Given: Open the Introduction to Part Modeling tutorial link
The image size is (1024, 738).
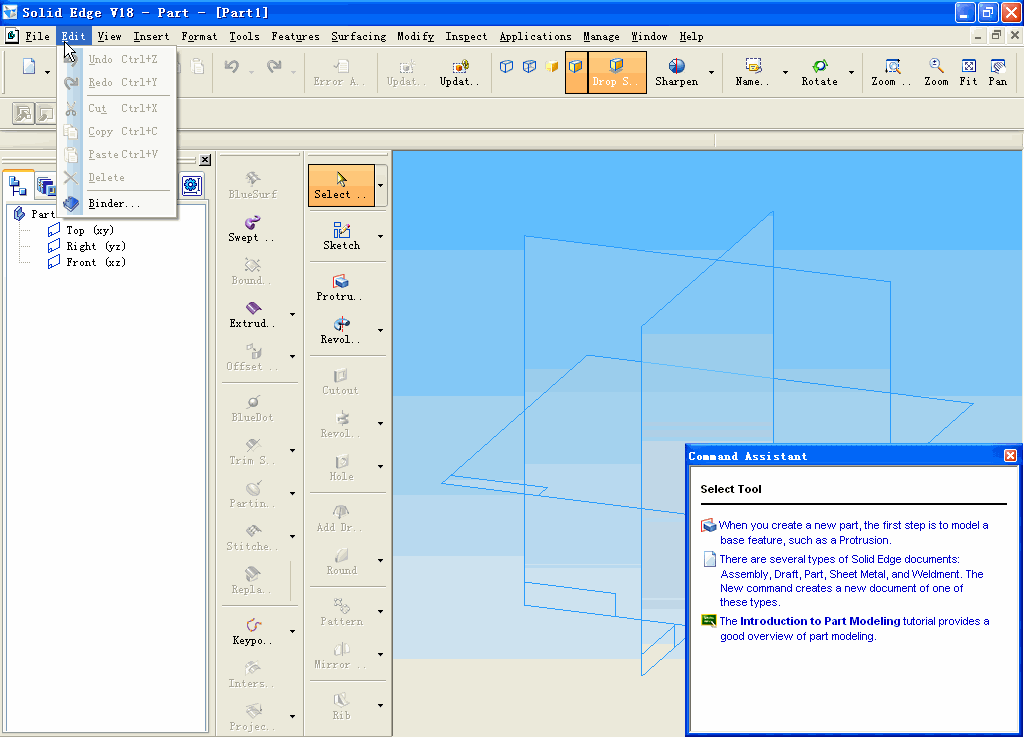Looking at the screenshot, I should [820, 621].
